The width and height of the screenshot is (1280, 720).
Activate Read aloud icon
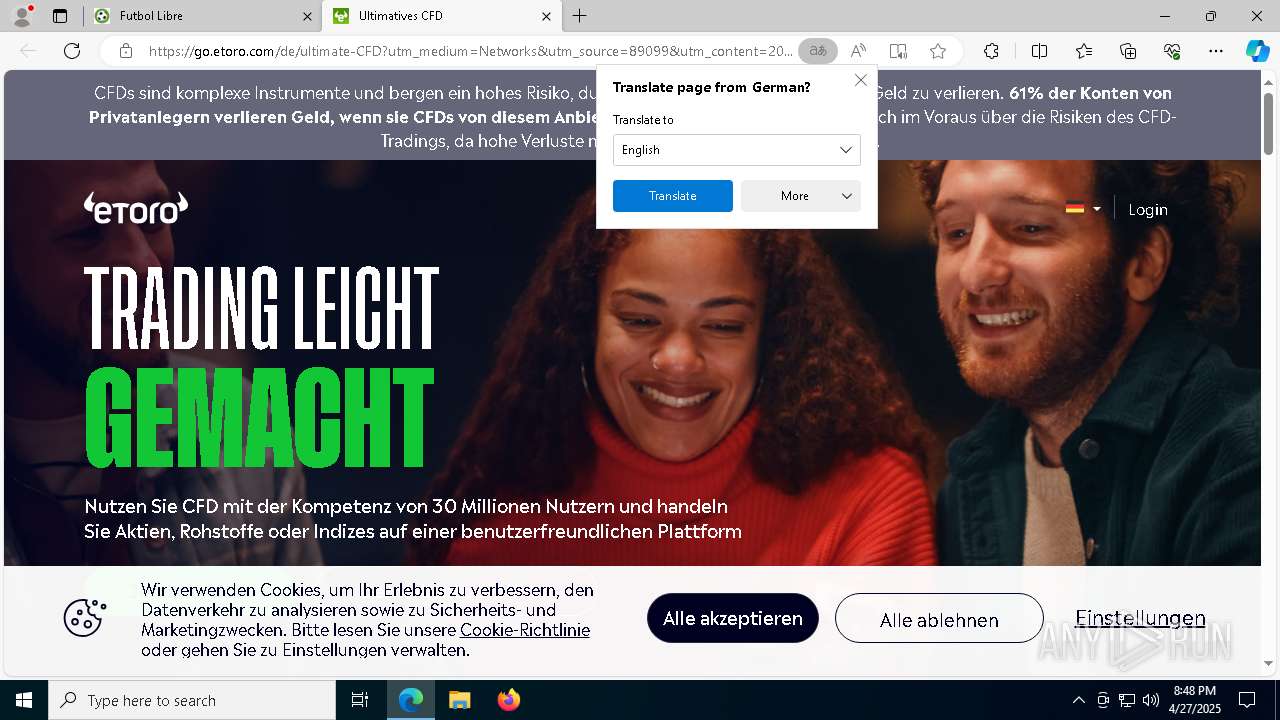(858, 51)
